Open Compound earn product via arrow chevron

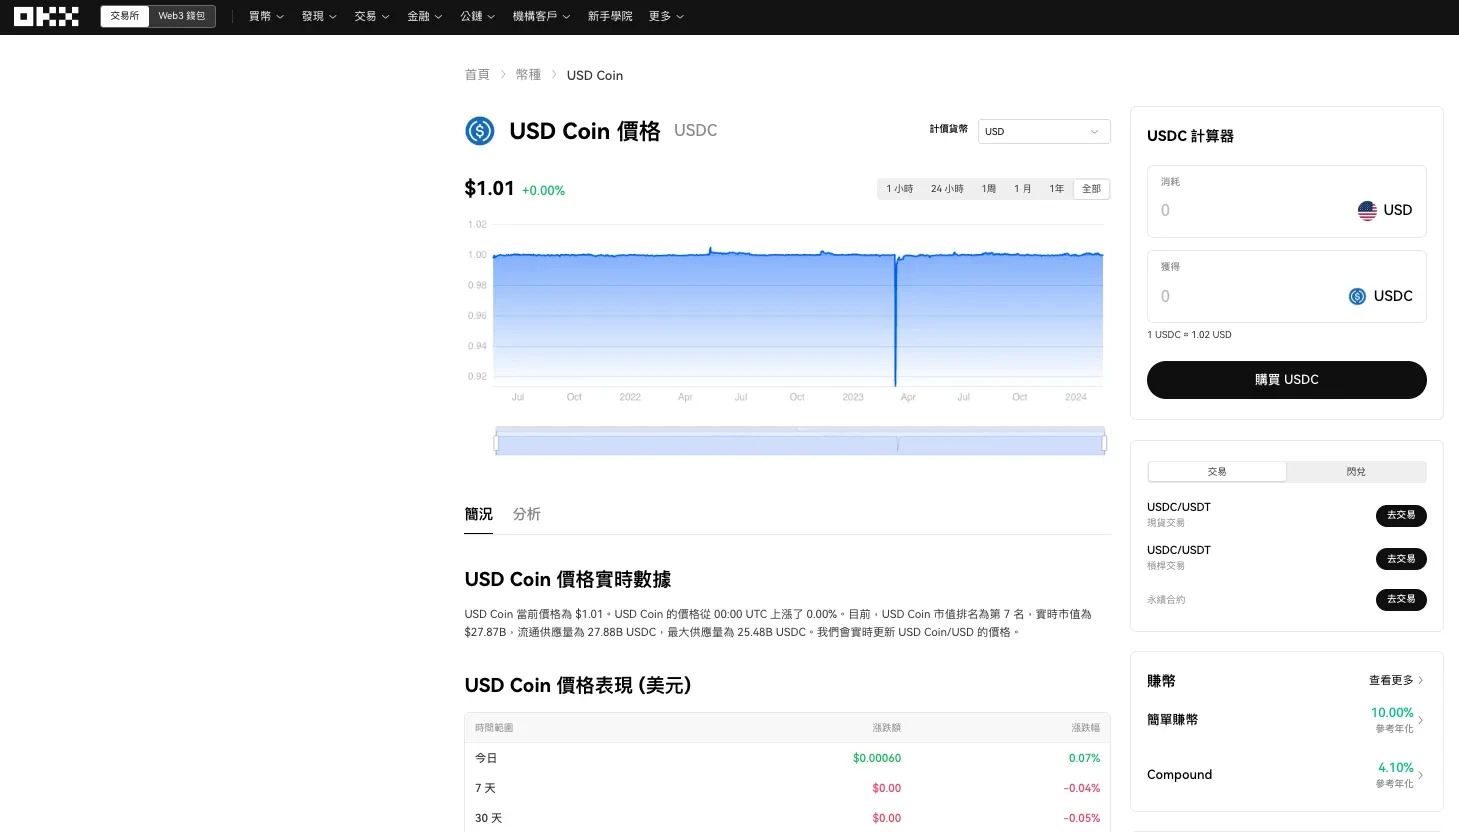click(x=1420, y=775)
